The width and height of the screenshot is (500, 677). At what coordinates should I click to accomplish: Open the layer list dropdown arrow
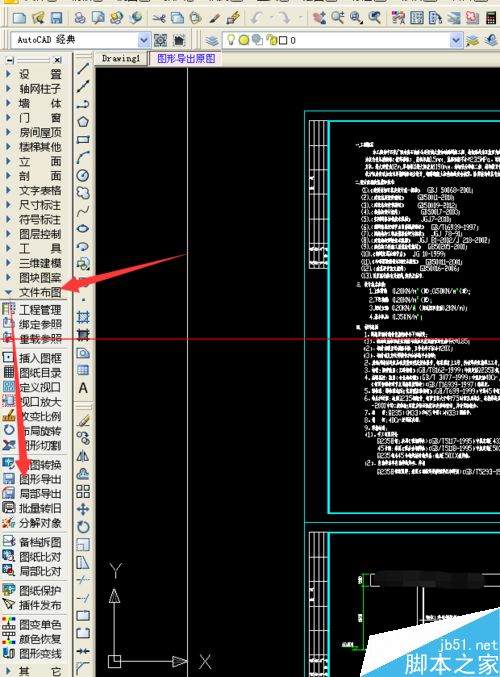[456, 40]
